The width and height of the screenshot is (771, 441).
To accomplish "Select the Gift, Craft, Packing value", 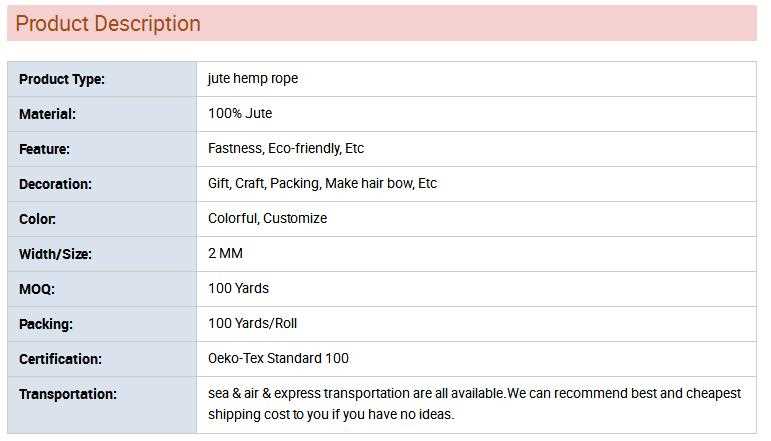I will pyautogui.click(x=322, y=184).
